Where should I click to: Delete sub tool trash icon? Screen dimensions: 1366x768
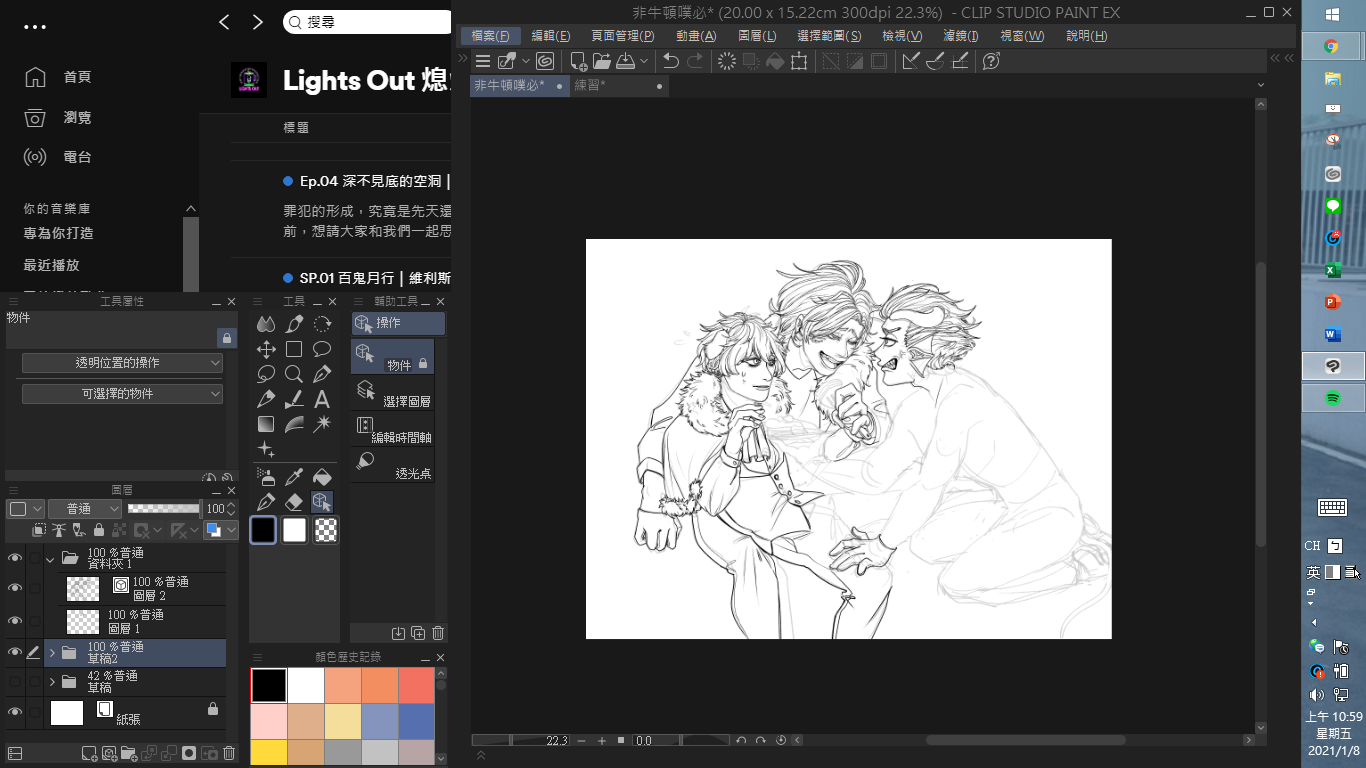coord(438,633)
